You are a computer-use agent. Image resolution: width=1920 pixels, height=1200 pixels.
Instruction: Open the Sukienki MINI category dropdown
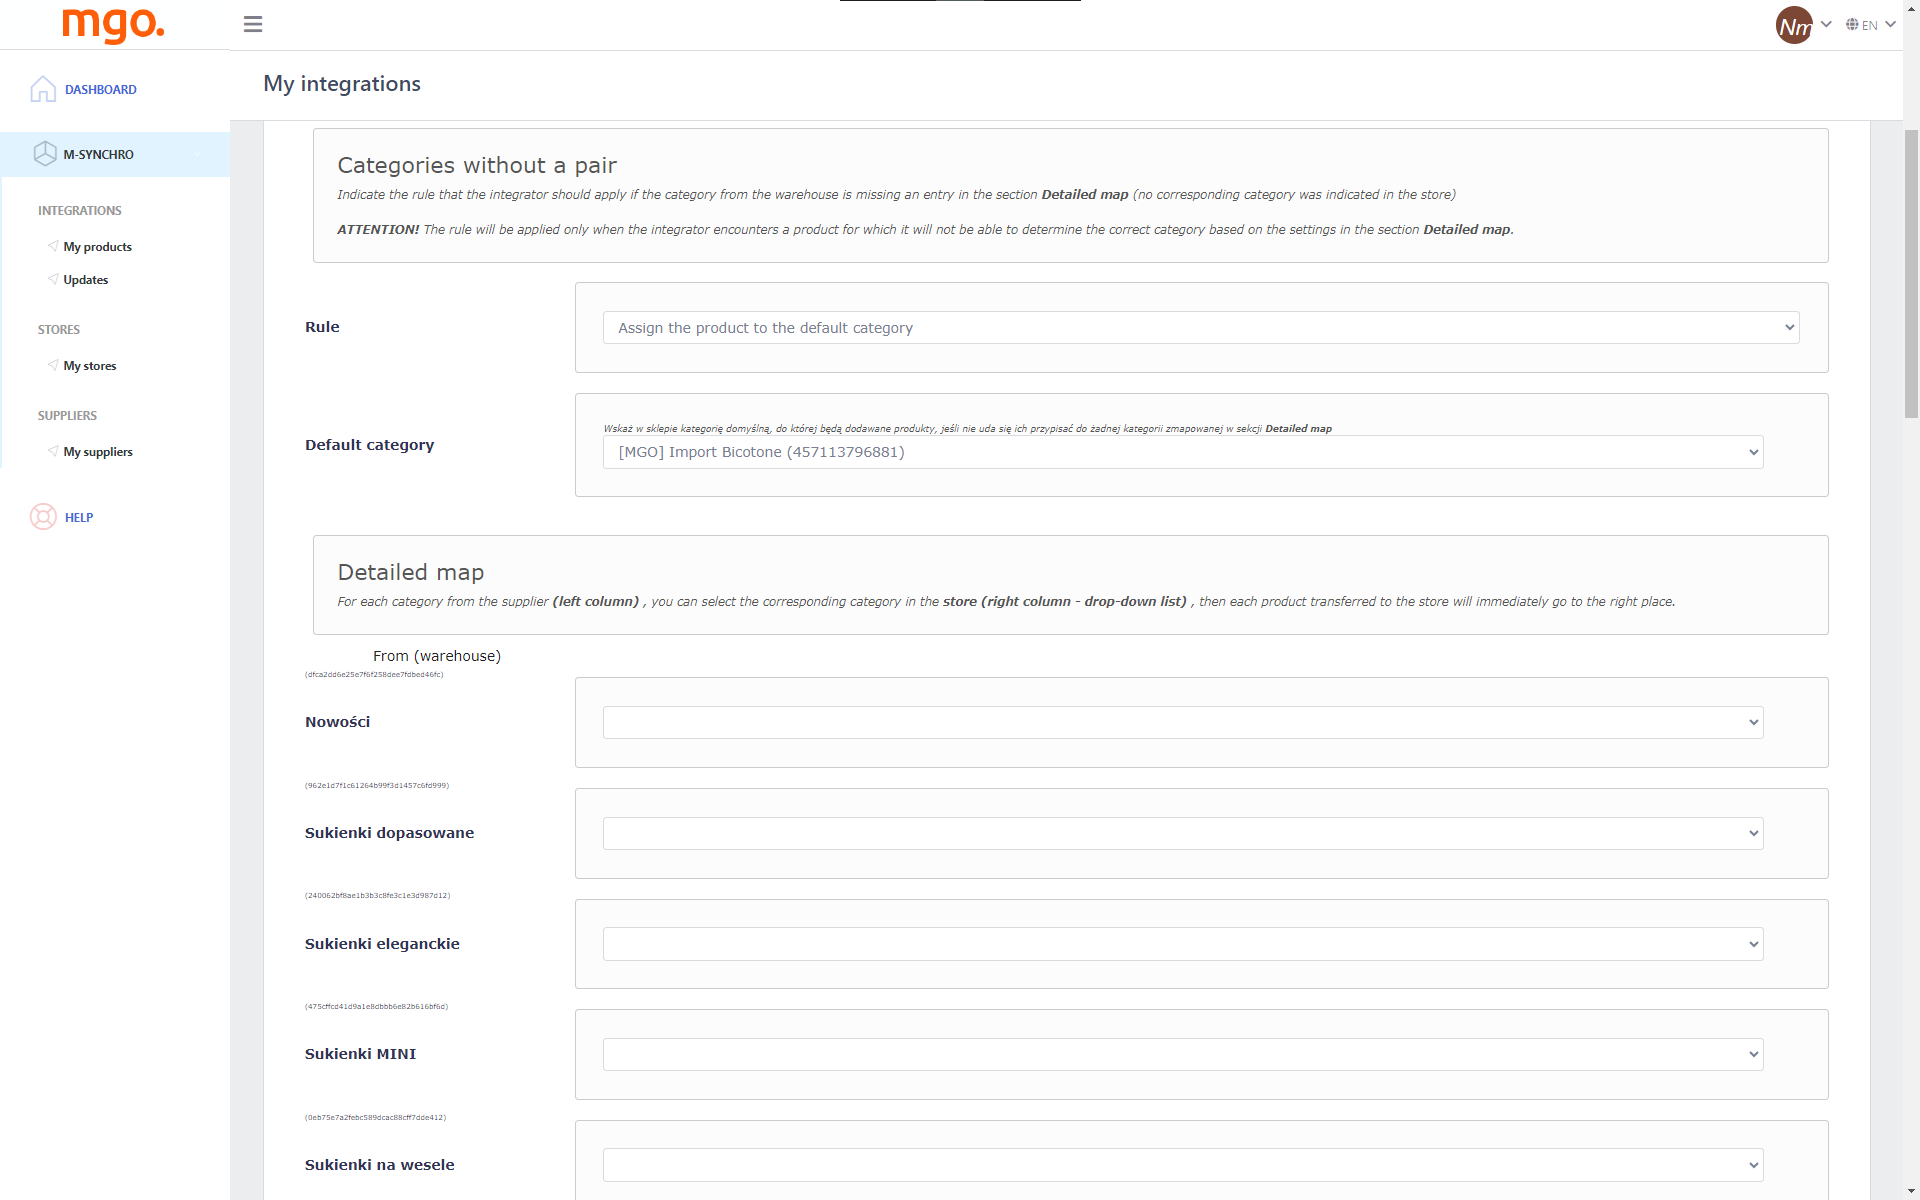(x=1183, y=1054)
